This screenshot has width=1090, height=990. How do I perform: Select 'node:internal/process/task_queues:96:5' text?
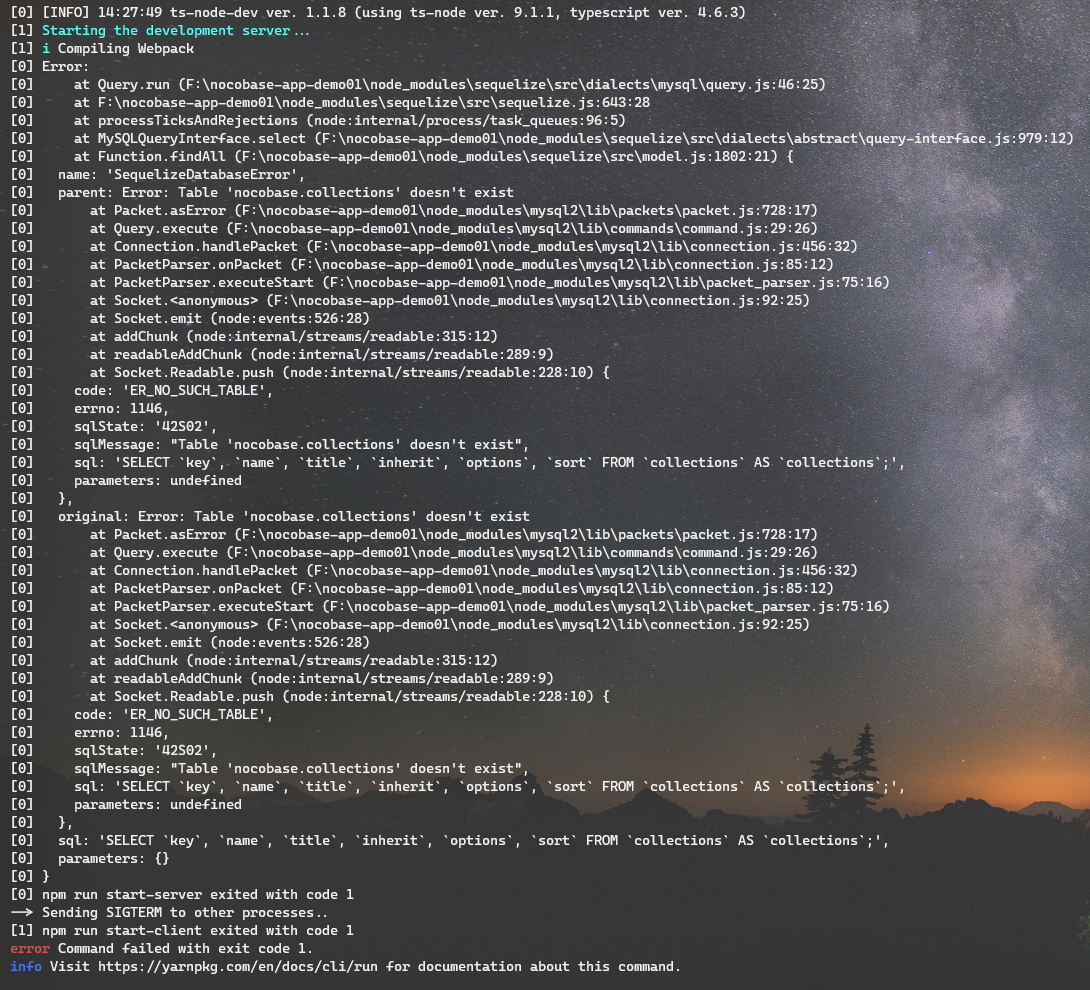[466, 120]
